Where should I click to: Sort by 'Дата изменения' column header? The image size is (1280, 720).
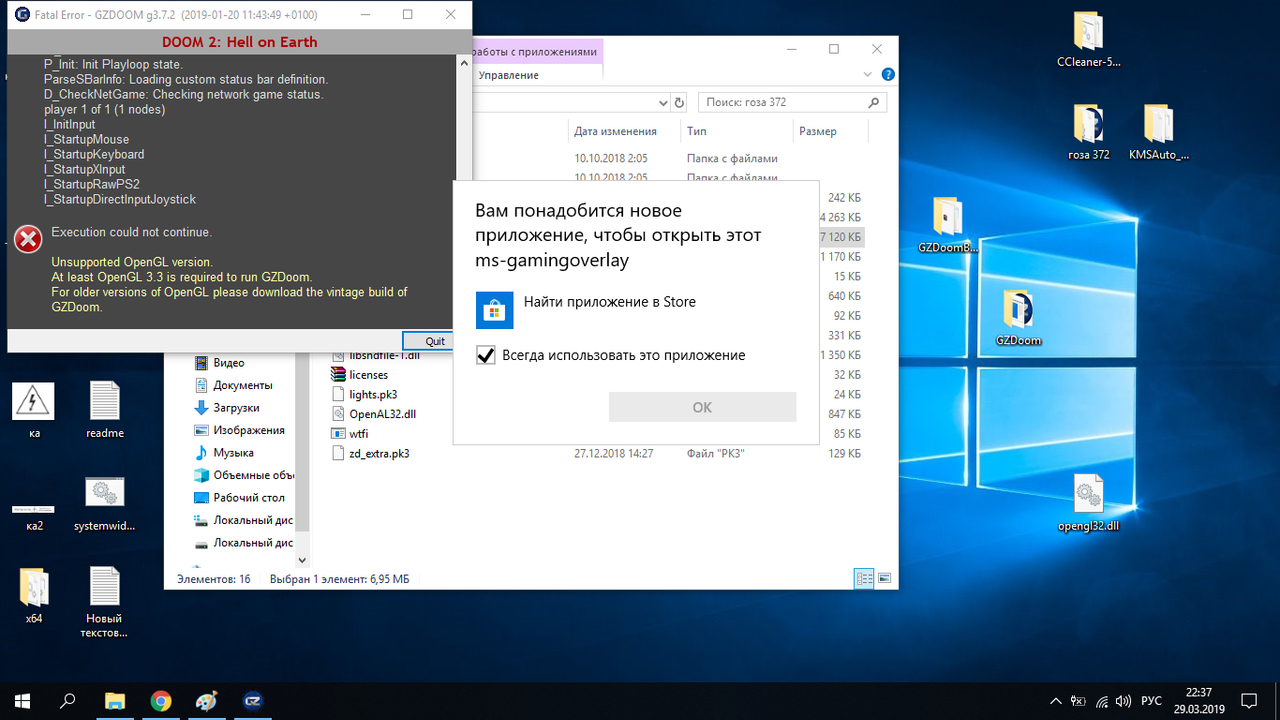coord(615,131)
